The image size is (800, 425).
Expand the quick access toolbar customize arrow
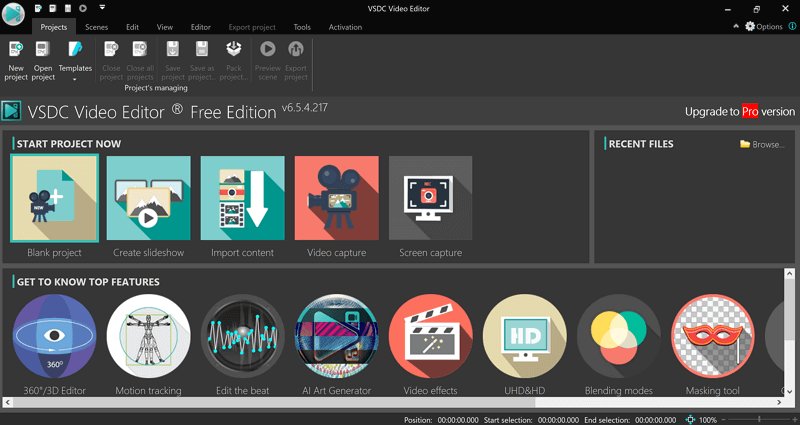102,8
